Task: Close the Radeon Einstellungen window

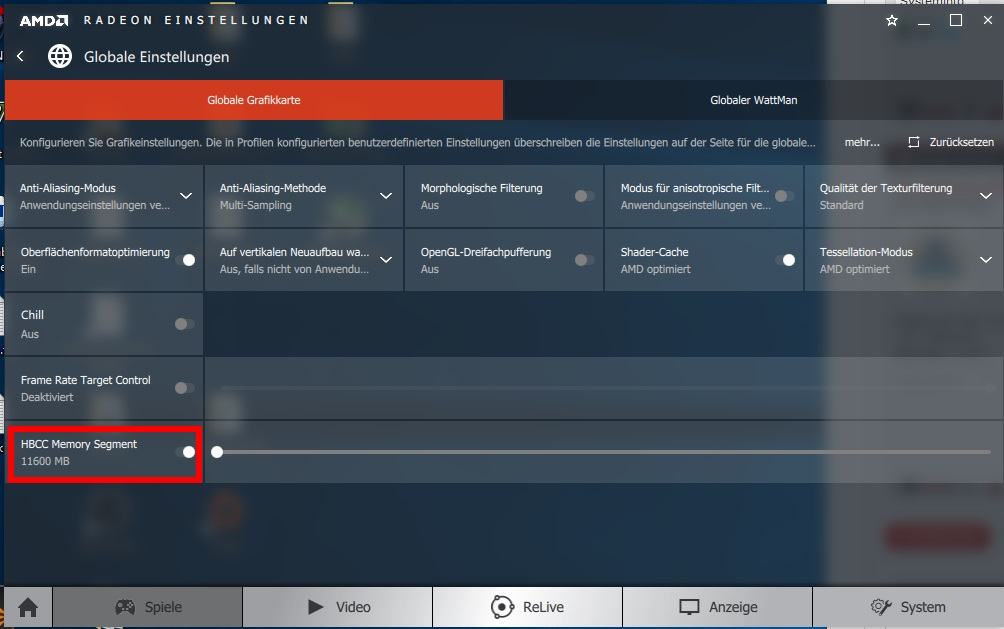Action: coord(987,20)
